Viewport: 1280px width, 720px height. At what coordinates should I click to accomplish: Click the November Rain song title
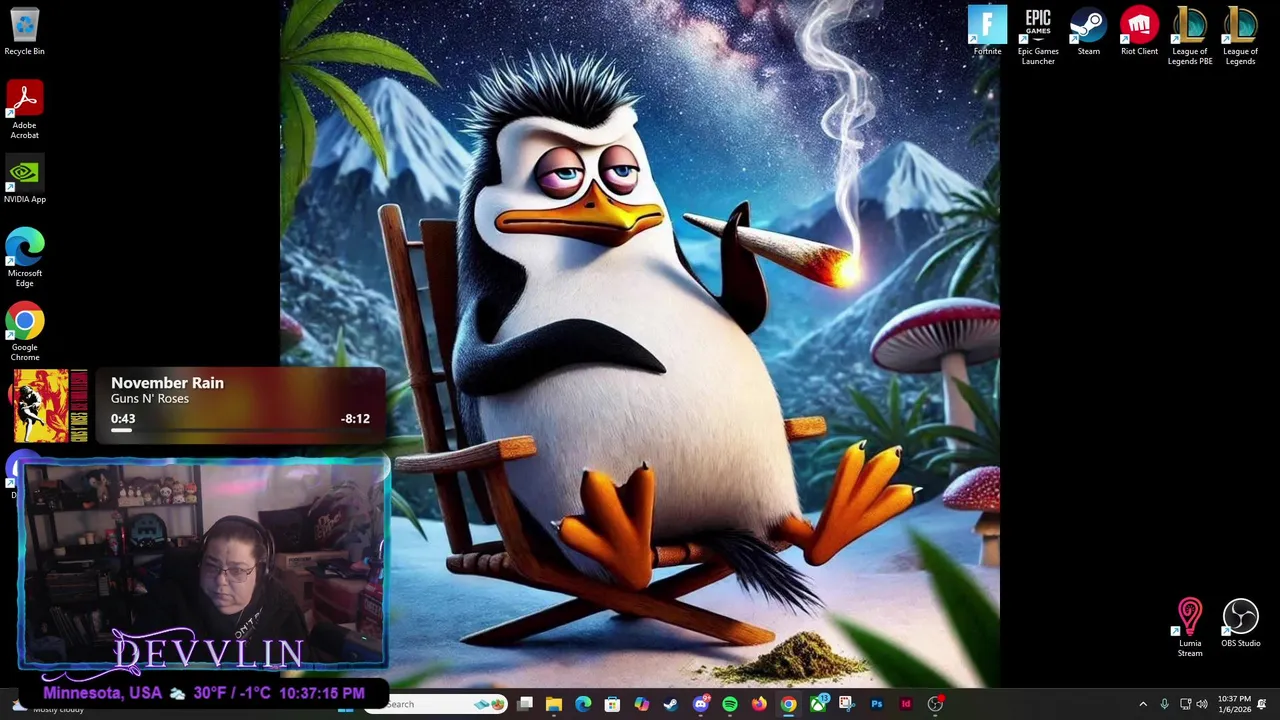(167, 383)
